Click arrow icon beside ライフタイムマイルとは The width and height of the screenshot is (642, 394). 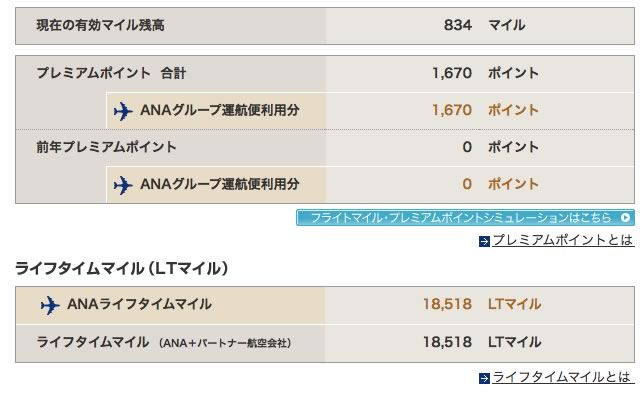484,378
